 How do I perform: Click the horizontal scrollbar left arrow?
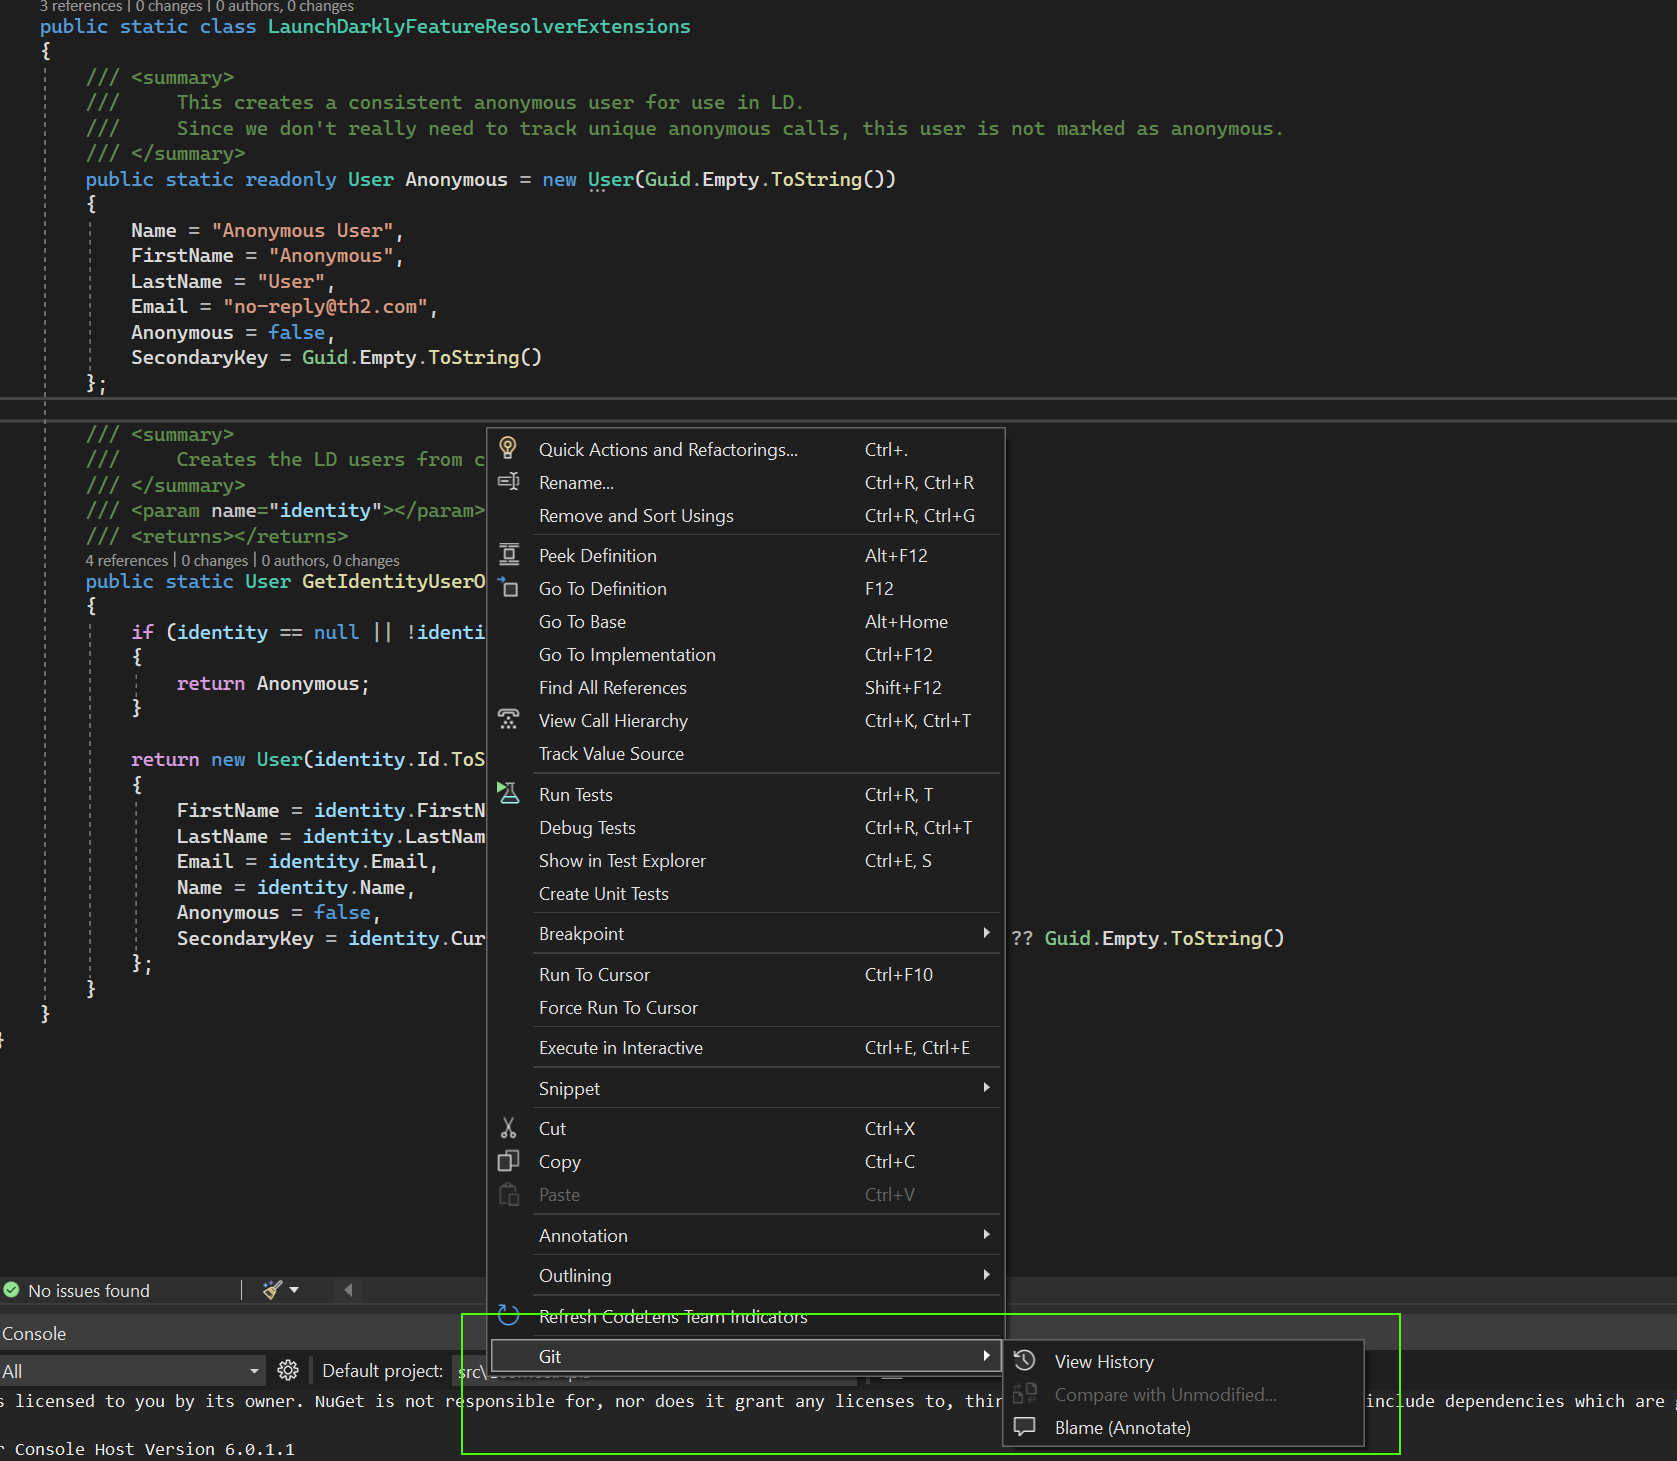point(348,1290)
